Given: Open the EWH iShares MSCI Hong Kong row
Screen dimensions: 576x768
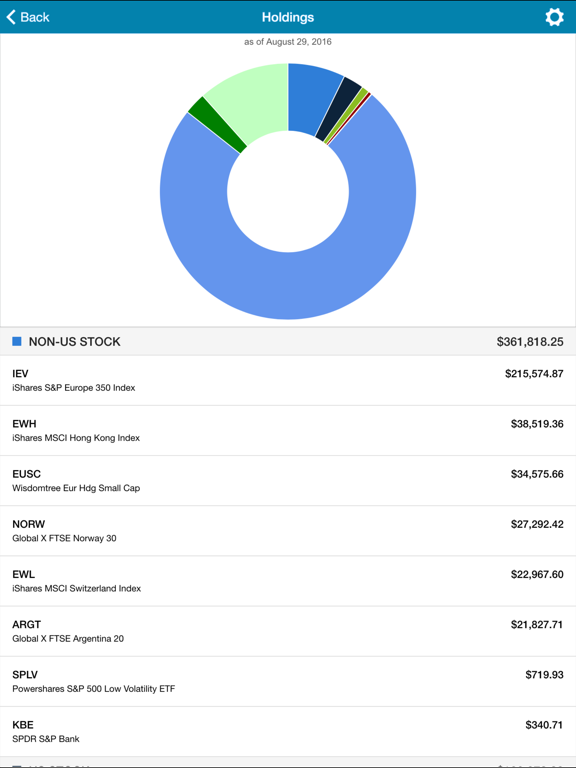Looking at the screenshot, I should (x=288, y=431).
